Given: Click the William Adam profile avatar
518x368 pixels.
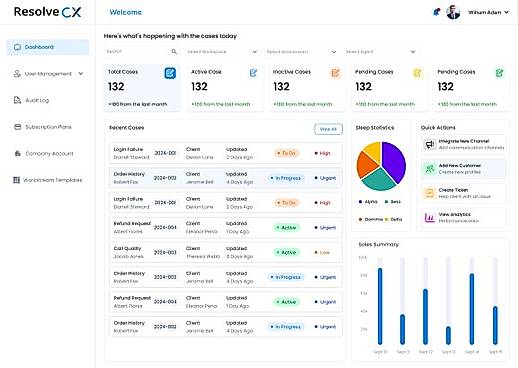Looking at the screenshot, I should tap(453, 12).
